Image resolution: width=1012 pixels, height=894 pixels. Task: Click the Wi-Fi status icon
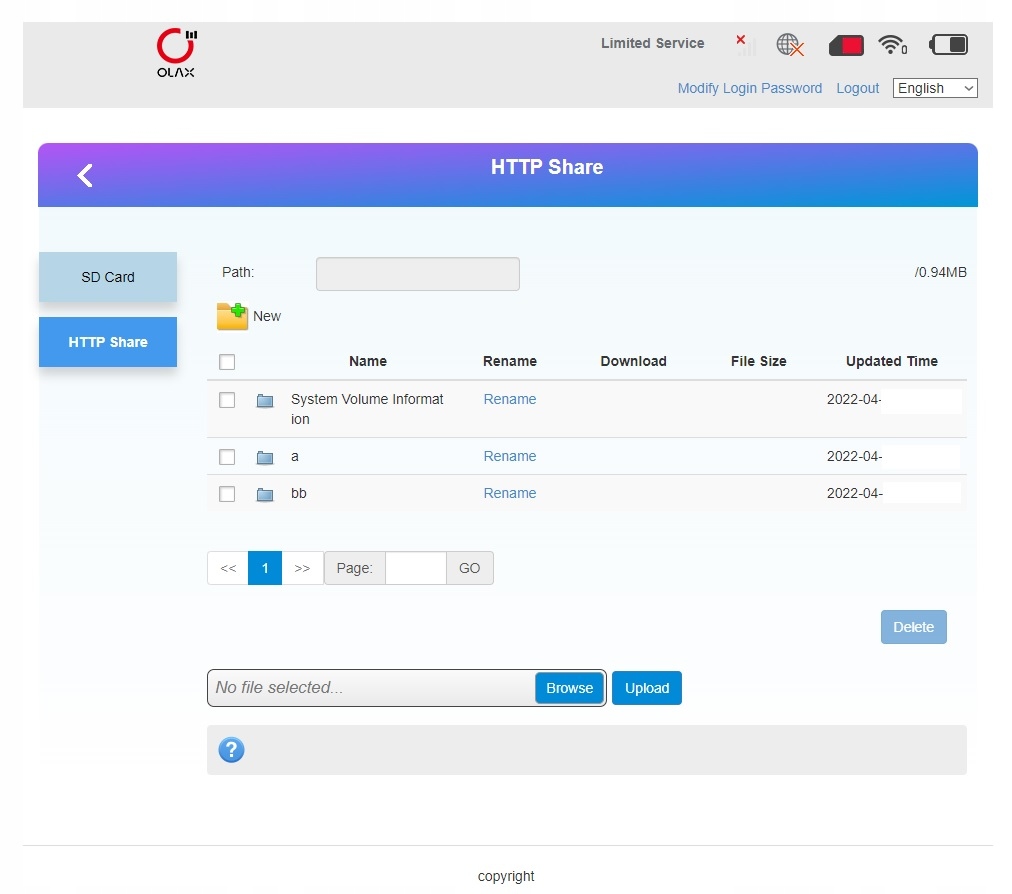(891, 45)
